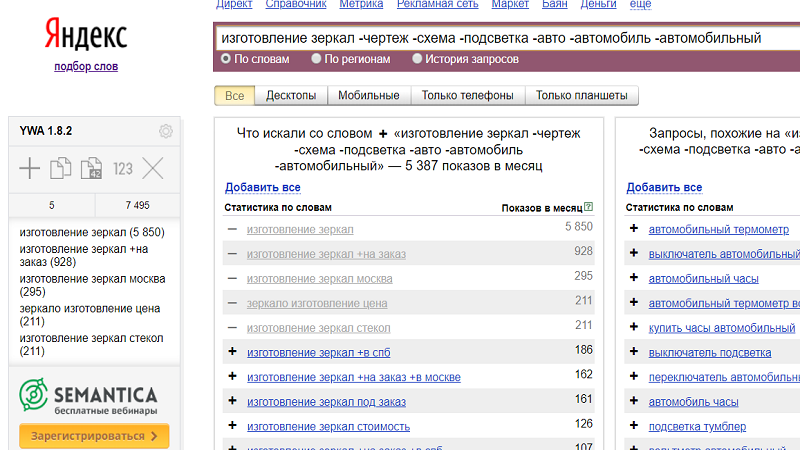The image size is (800, 450).
Task: Add 'автомобильный часы' with plus icon
Action: tap(634, 278)
